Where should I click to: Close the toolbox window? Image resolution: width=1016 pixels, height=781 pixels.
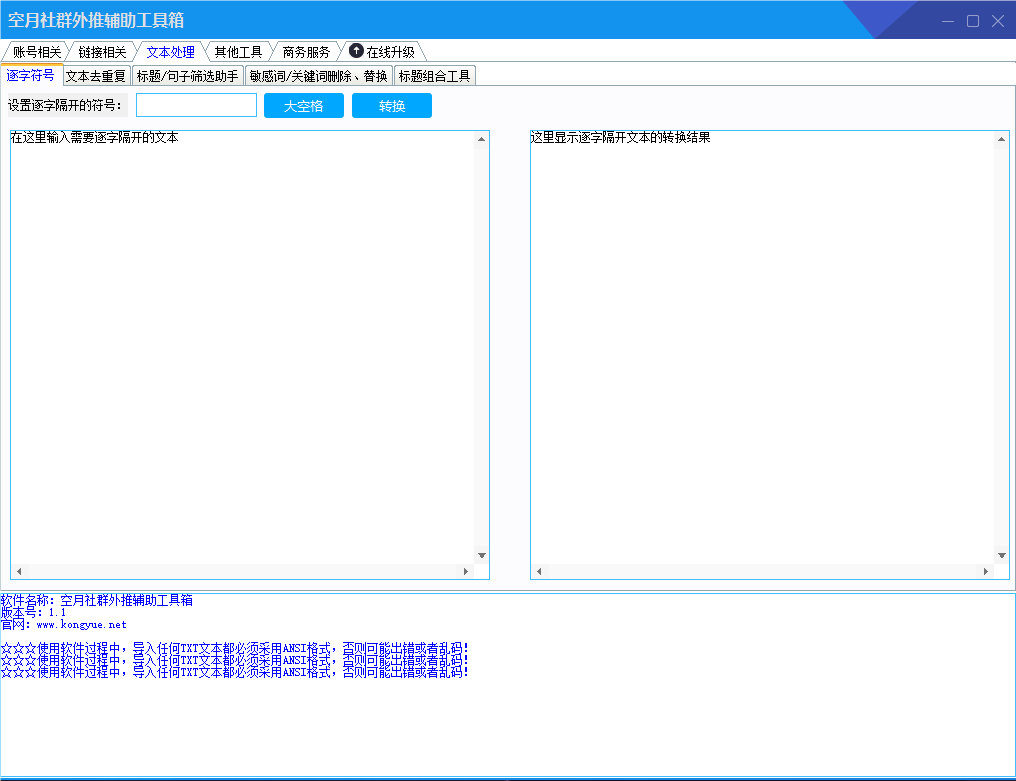(998, 21)
